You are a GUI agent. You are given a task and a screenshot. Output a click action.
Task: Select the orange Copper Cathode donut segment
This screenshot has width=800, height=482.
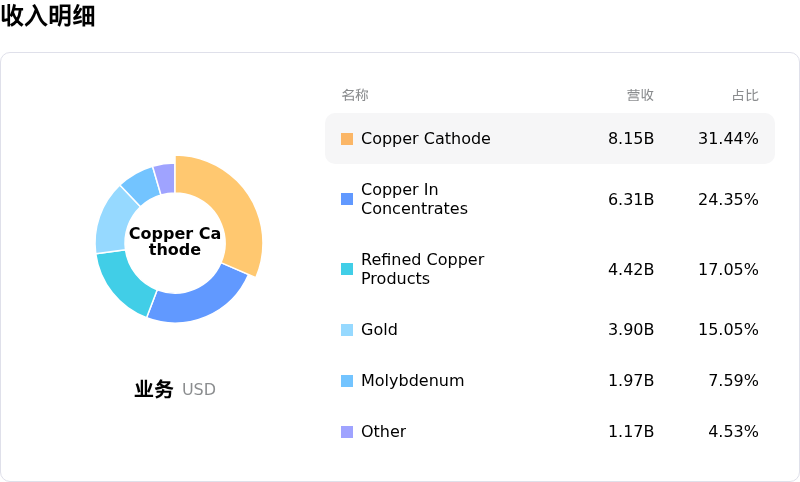pos(235,200)
